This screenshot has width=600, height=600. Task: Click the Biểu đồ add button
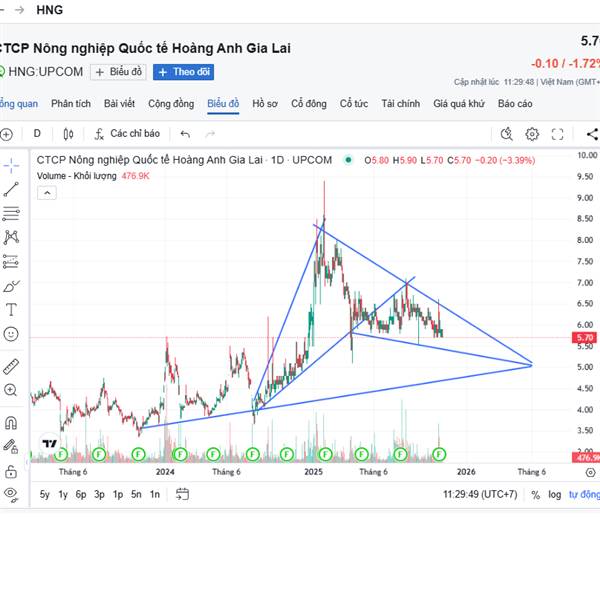118,72
